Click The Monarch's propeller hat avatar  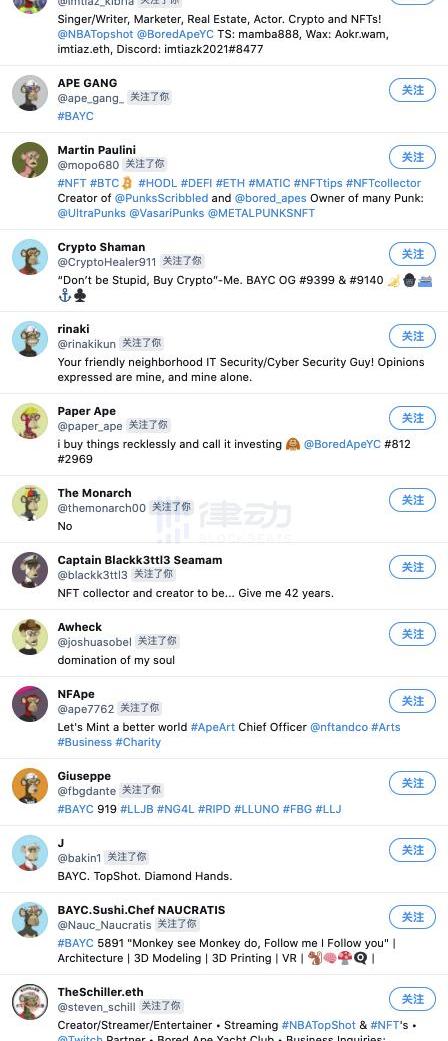point(30,503)
